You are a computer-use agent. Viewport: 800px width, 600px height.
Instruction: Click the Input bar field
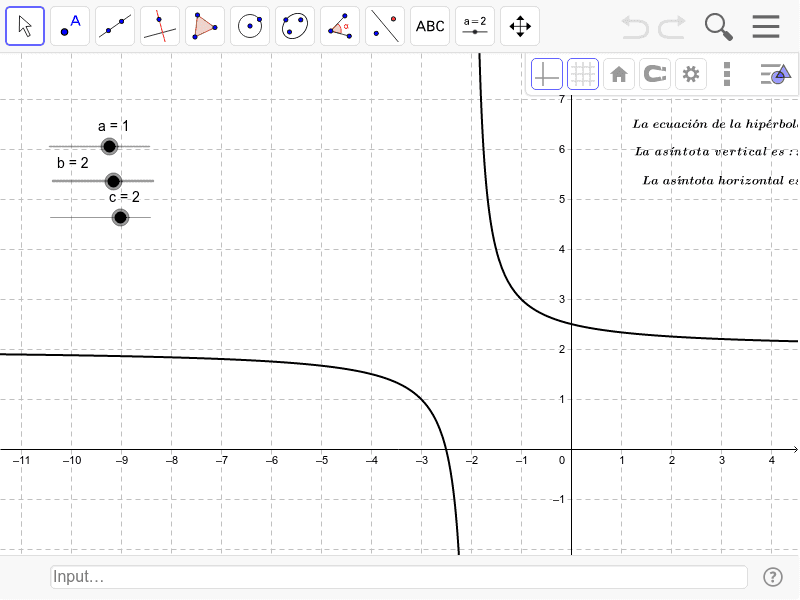point(399,577)
